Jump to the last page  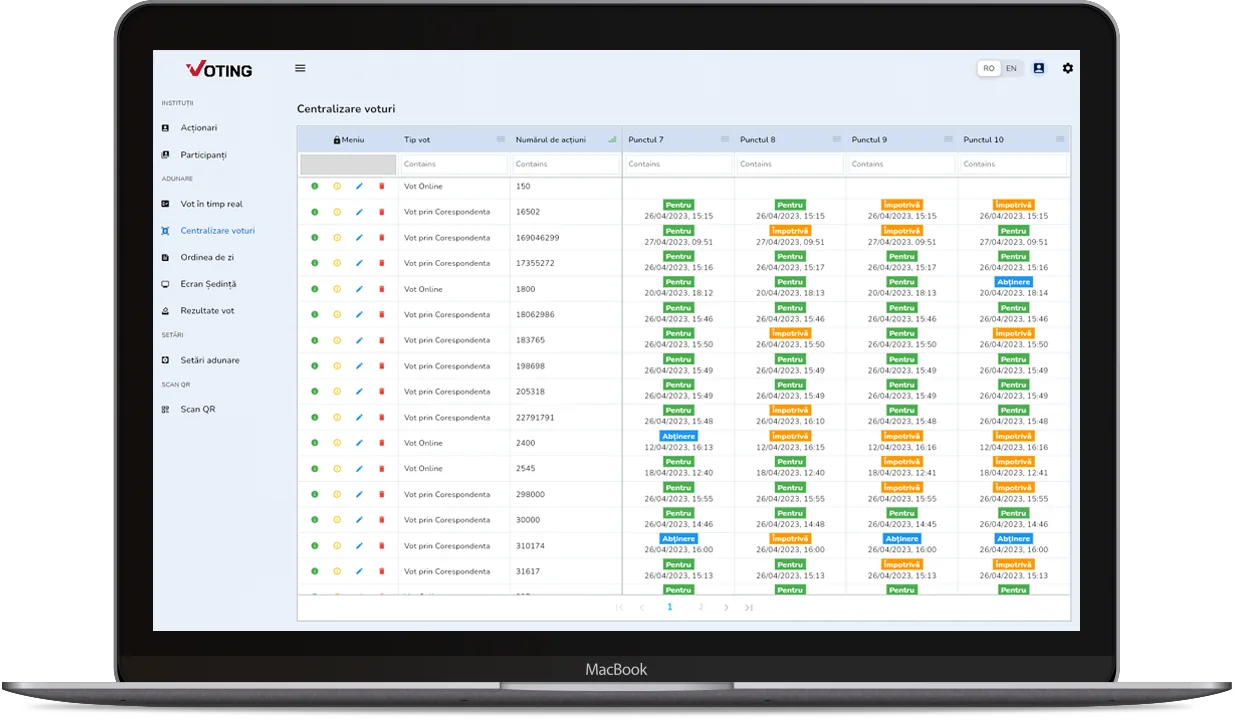pyautogui.click(x=749, y=607)
